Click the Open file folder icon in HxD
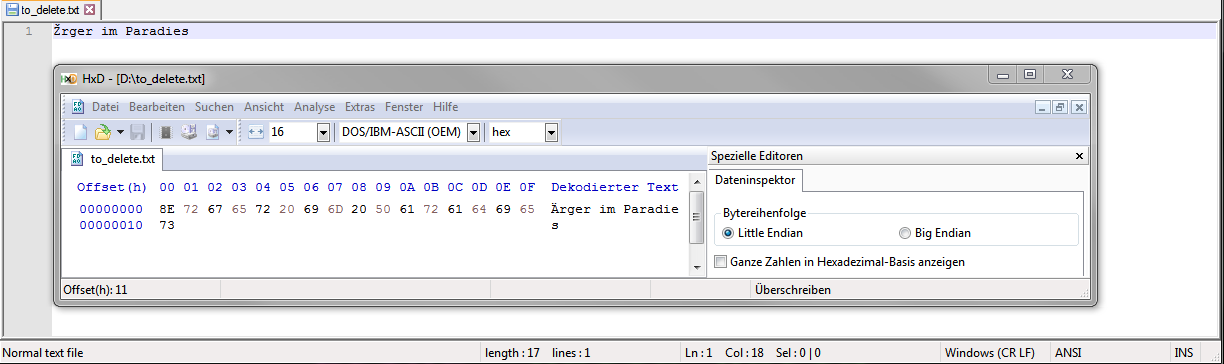This screenshot has height=364, width=1224. tap(102, 132)
